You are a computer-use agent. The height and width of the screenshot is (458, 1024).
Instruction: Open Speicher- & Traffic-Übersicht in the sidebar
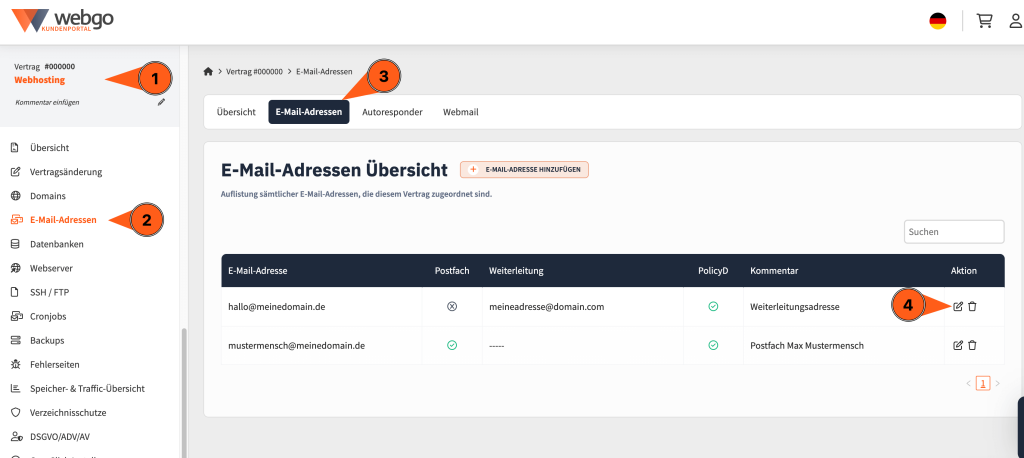point(88,388)
